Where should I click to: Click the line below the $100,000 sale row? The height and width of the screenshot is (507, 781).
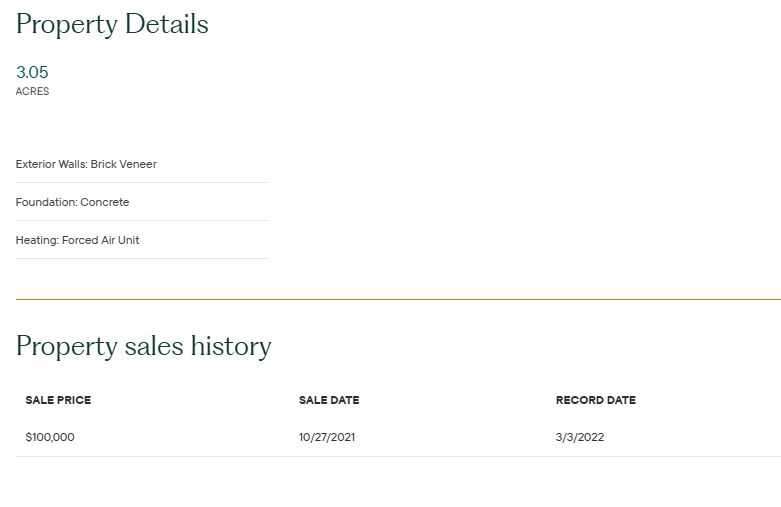click(x=398, y=456)
